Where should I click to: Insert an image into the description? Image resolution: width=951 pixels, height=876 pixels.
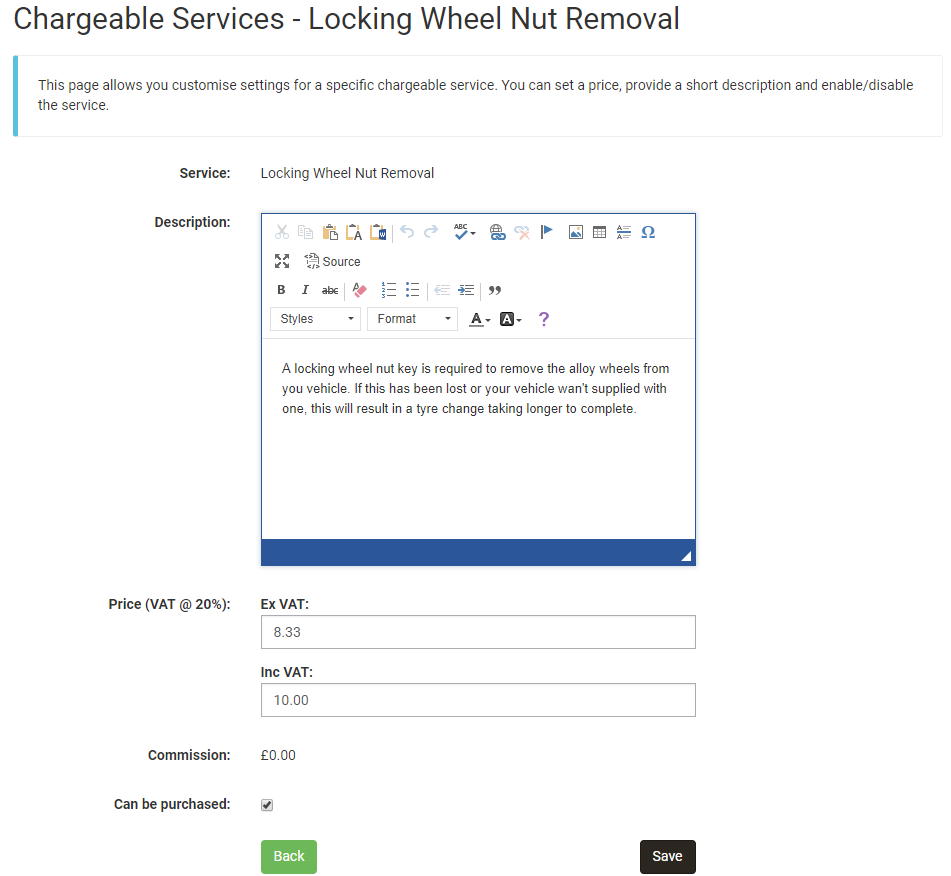coord(576,232)
